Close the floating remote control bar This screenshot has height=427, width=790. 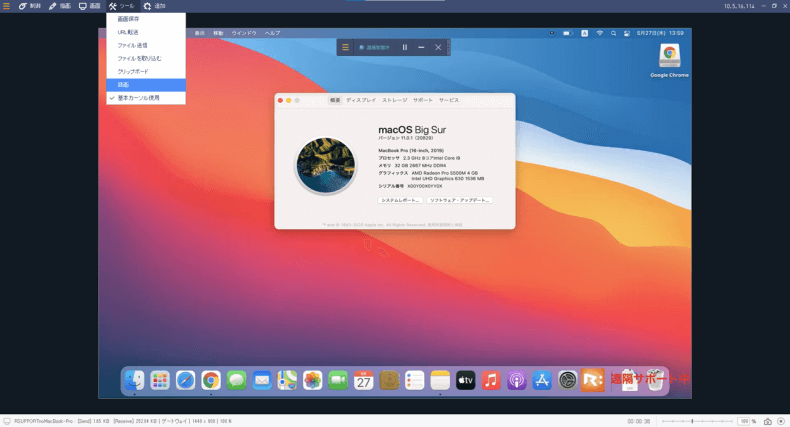click(x=438, y=47)
